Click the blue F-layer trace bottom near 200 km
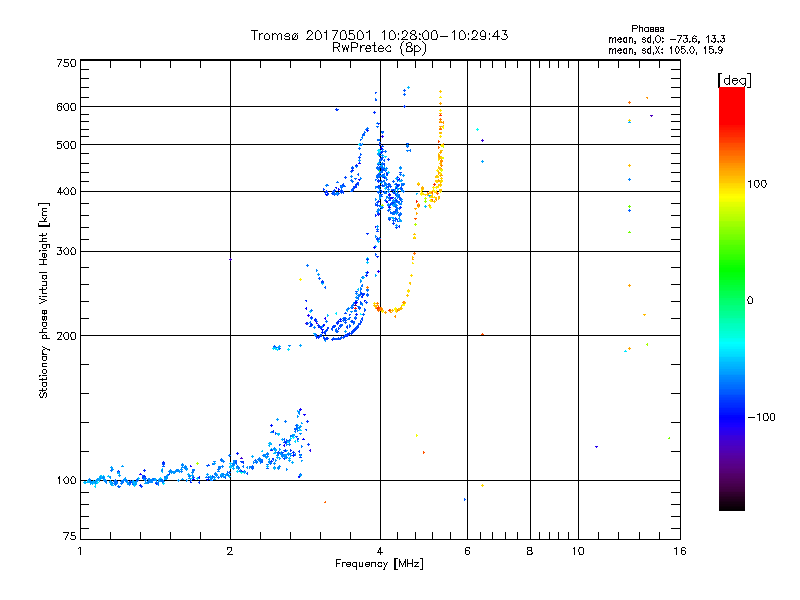Image resolution: width=800 pixels, height=600 pixels. coord(334,337)
